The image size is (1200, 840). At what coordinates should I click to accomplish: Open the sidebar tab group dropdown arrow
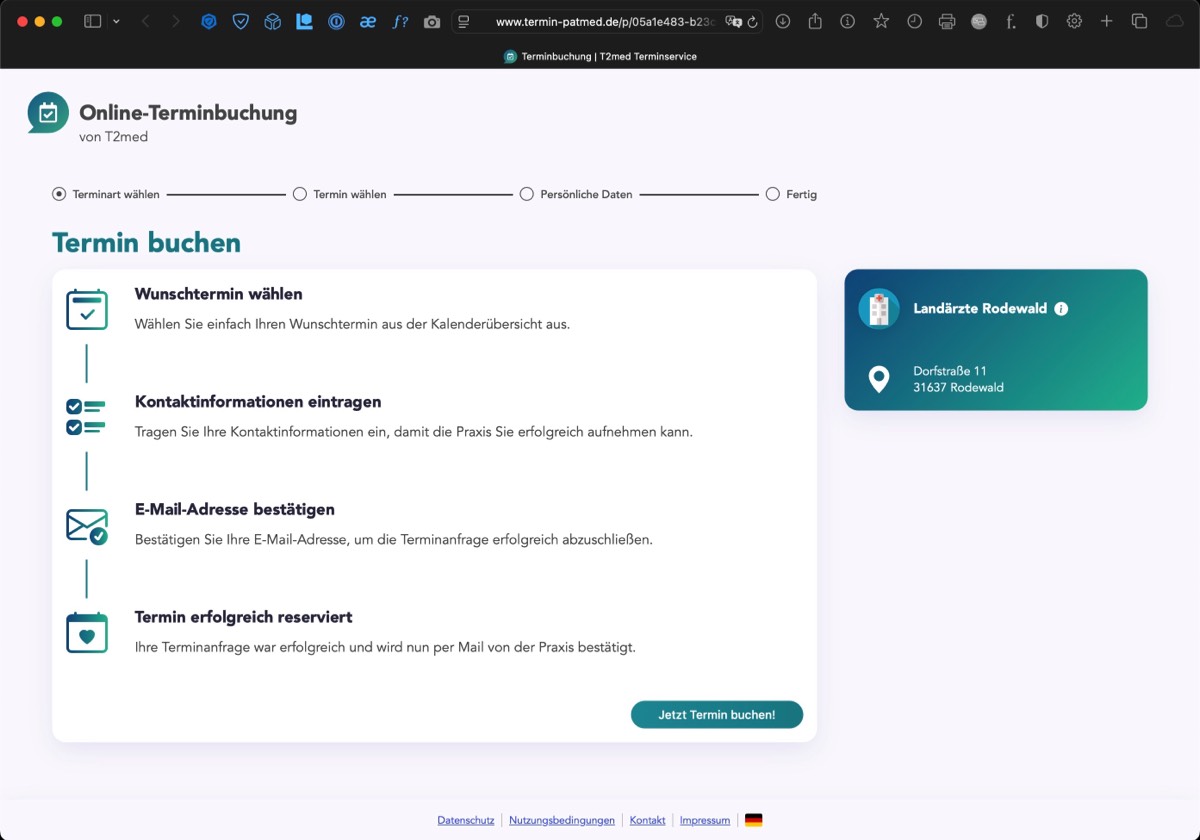click(116, 21)
